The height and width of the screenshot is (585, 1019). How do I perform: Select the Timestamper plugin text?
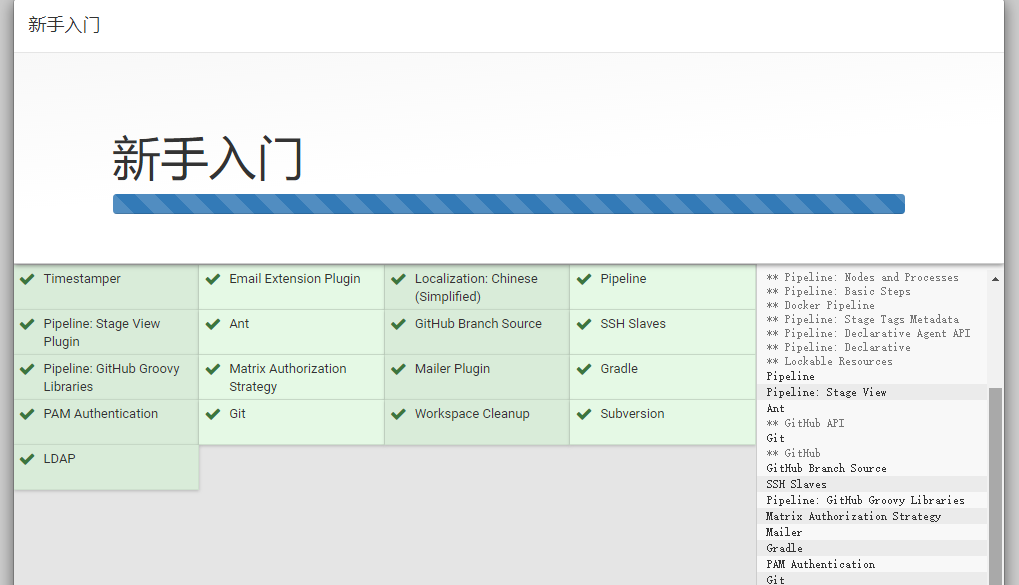pos(82,279)
